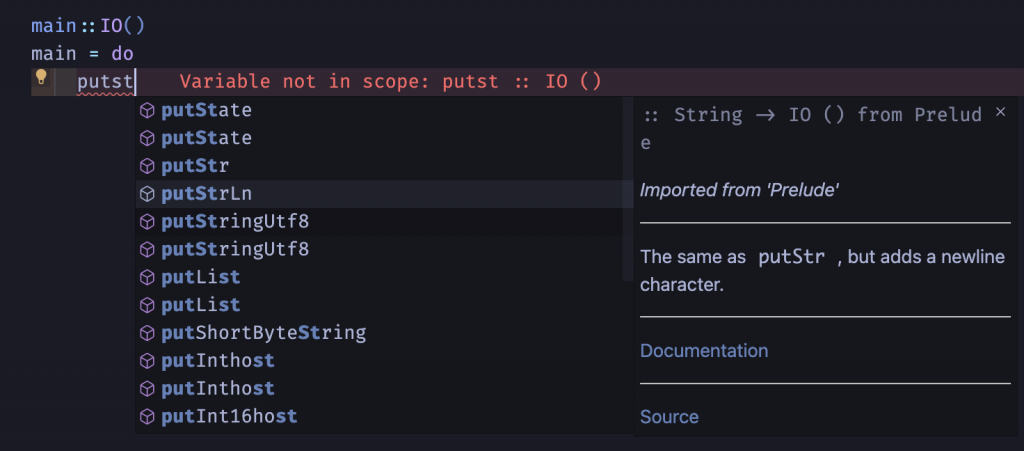Viewport: 1024px width, 451px height.
Task: Choose the first putInthost completion
Action: coord(217,360)
